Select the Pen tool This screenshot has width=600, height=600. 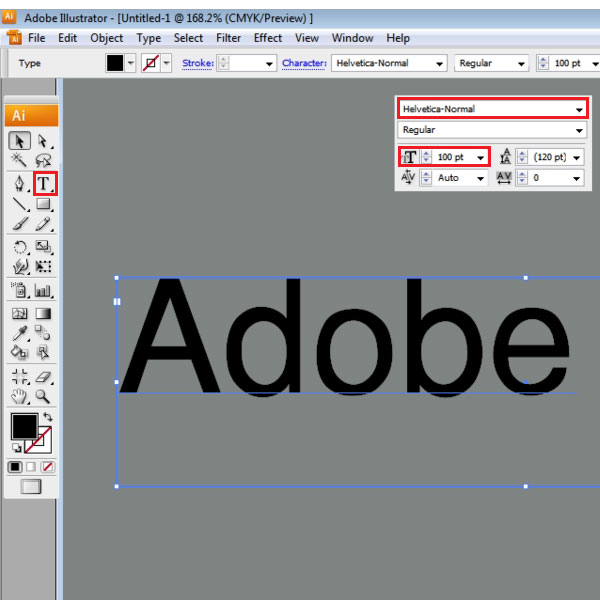(x=20, y=184)
